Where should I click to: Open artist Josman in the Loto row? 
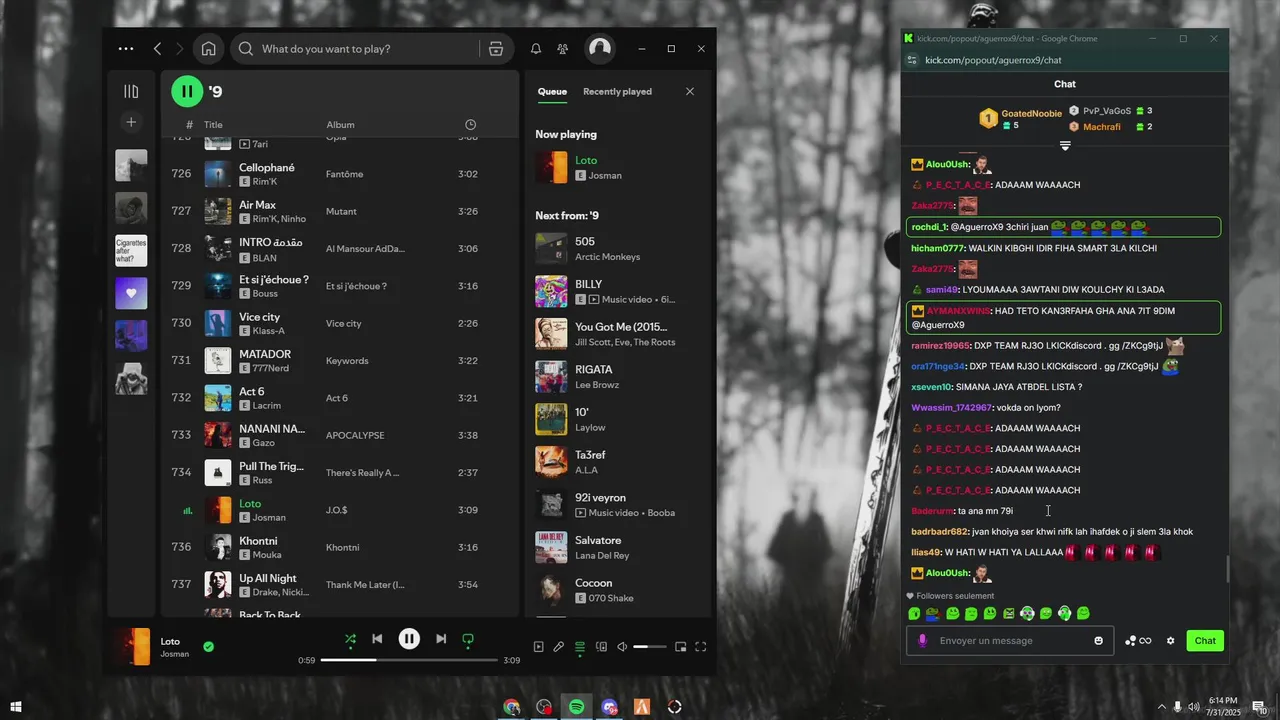point(269,518)
